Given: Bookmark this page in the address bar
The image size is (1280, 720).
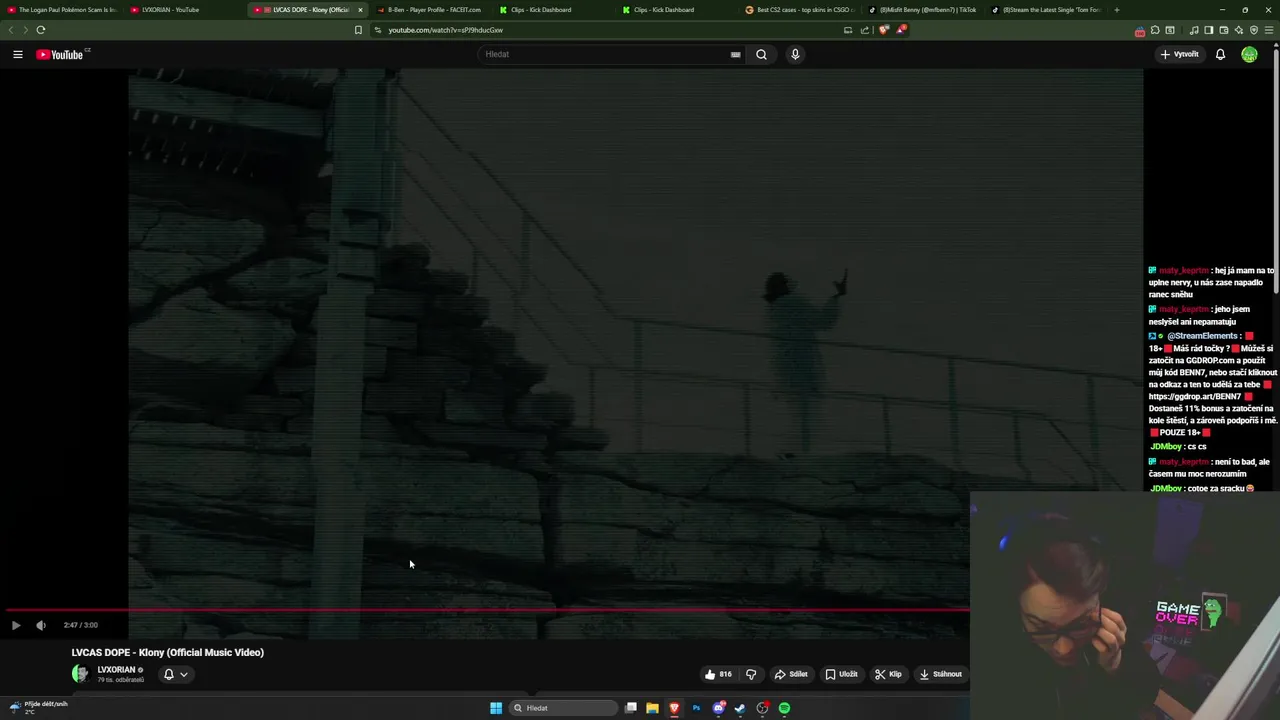Looking at the screenshot, I should pos(358,30).
